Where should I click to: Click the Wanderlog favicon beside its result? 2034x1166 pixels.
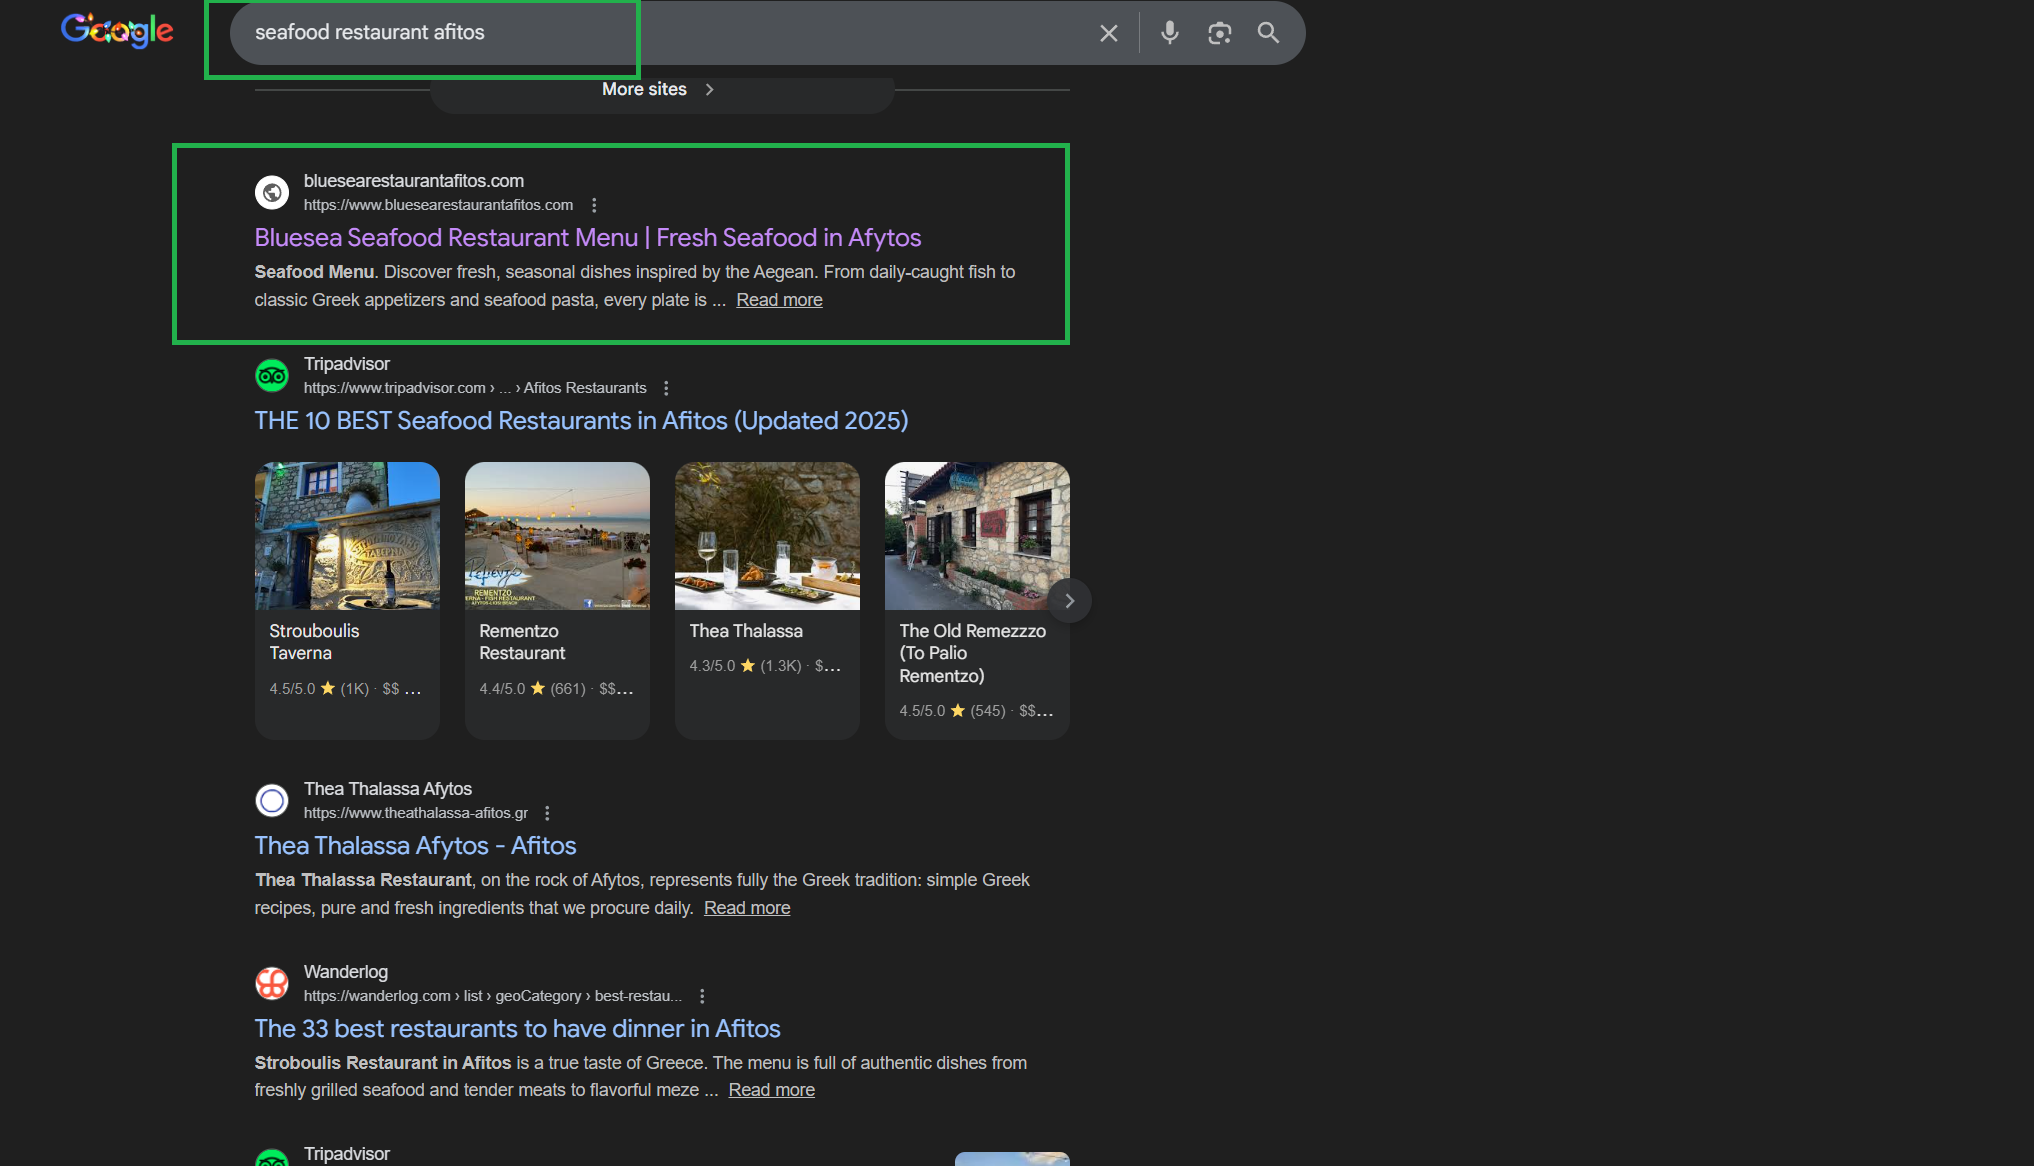pyautogui.click(x=271, y=983)
